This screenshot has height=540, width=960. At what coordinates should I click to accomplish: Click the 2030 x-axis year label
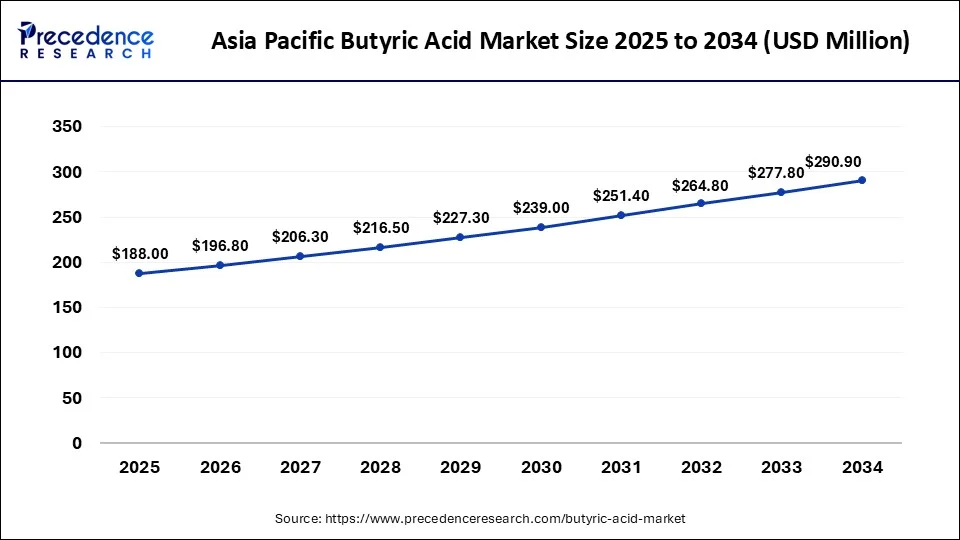[x=541, y=468]
